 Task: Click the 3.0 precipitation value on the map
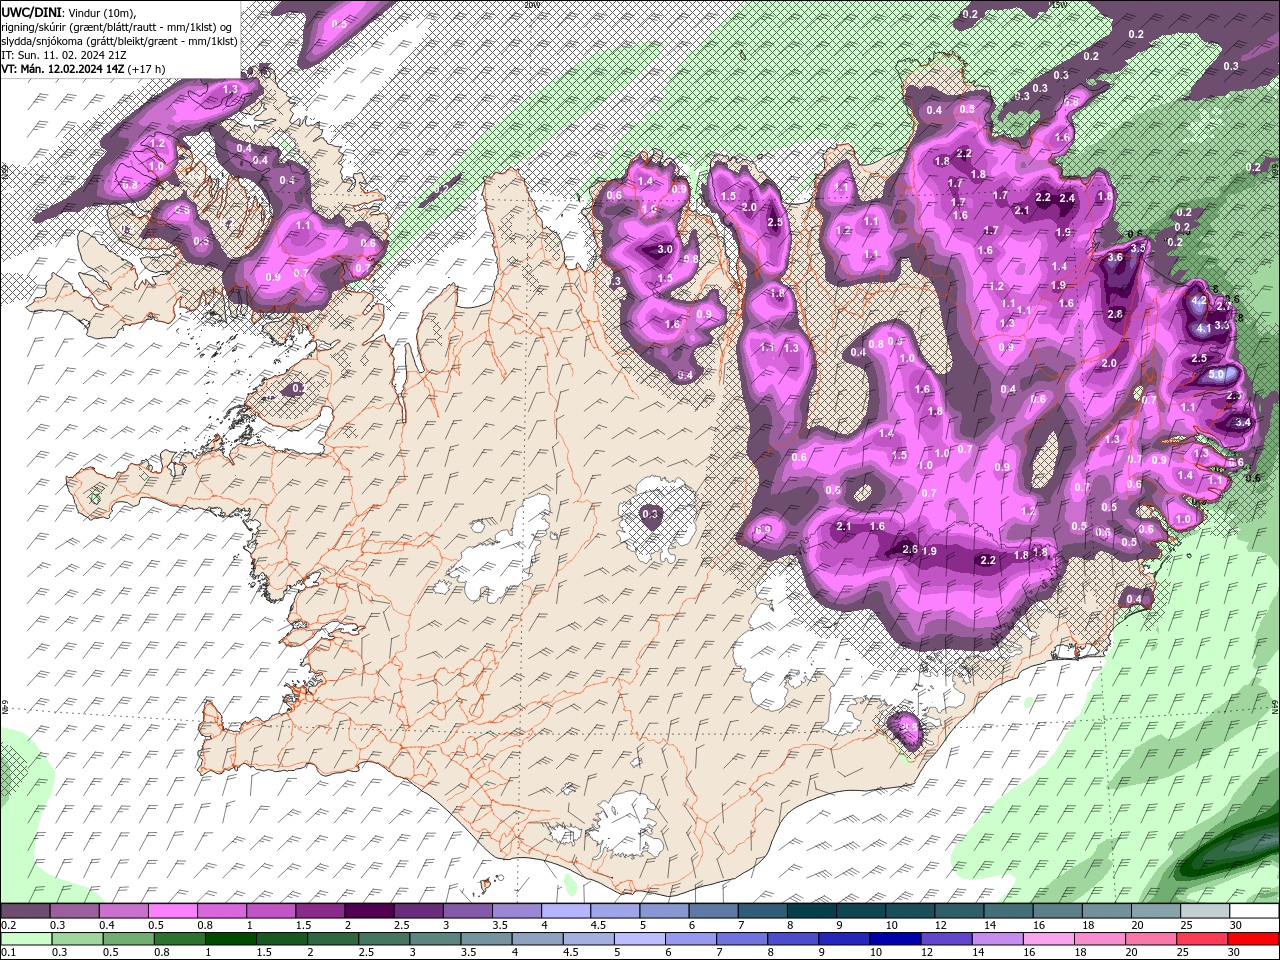(x=665, y=249)
